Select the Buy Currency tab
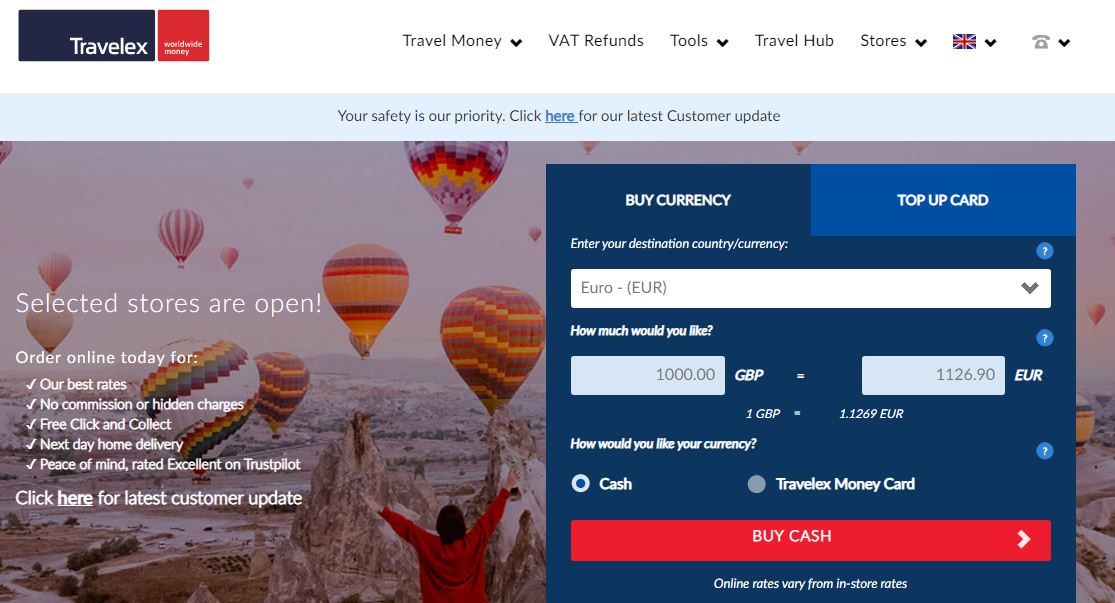This screenshot has height=603, width=1115. coord(678,200)
